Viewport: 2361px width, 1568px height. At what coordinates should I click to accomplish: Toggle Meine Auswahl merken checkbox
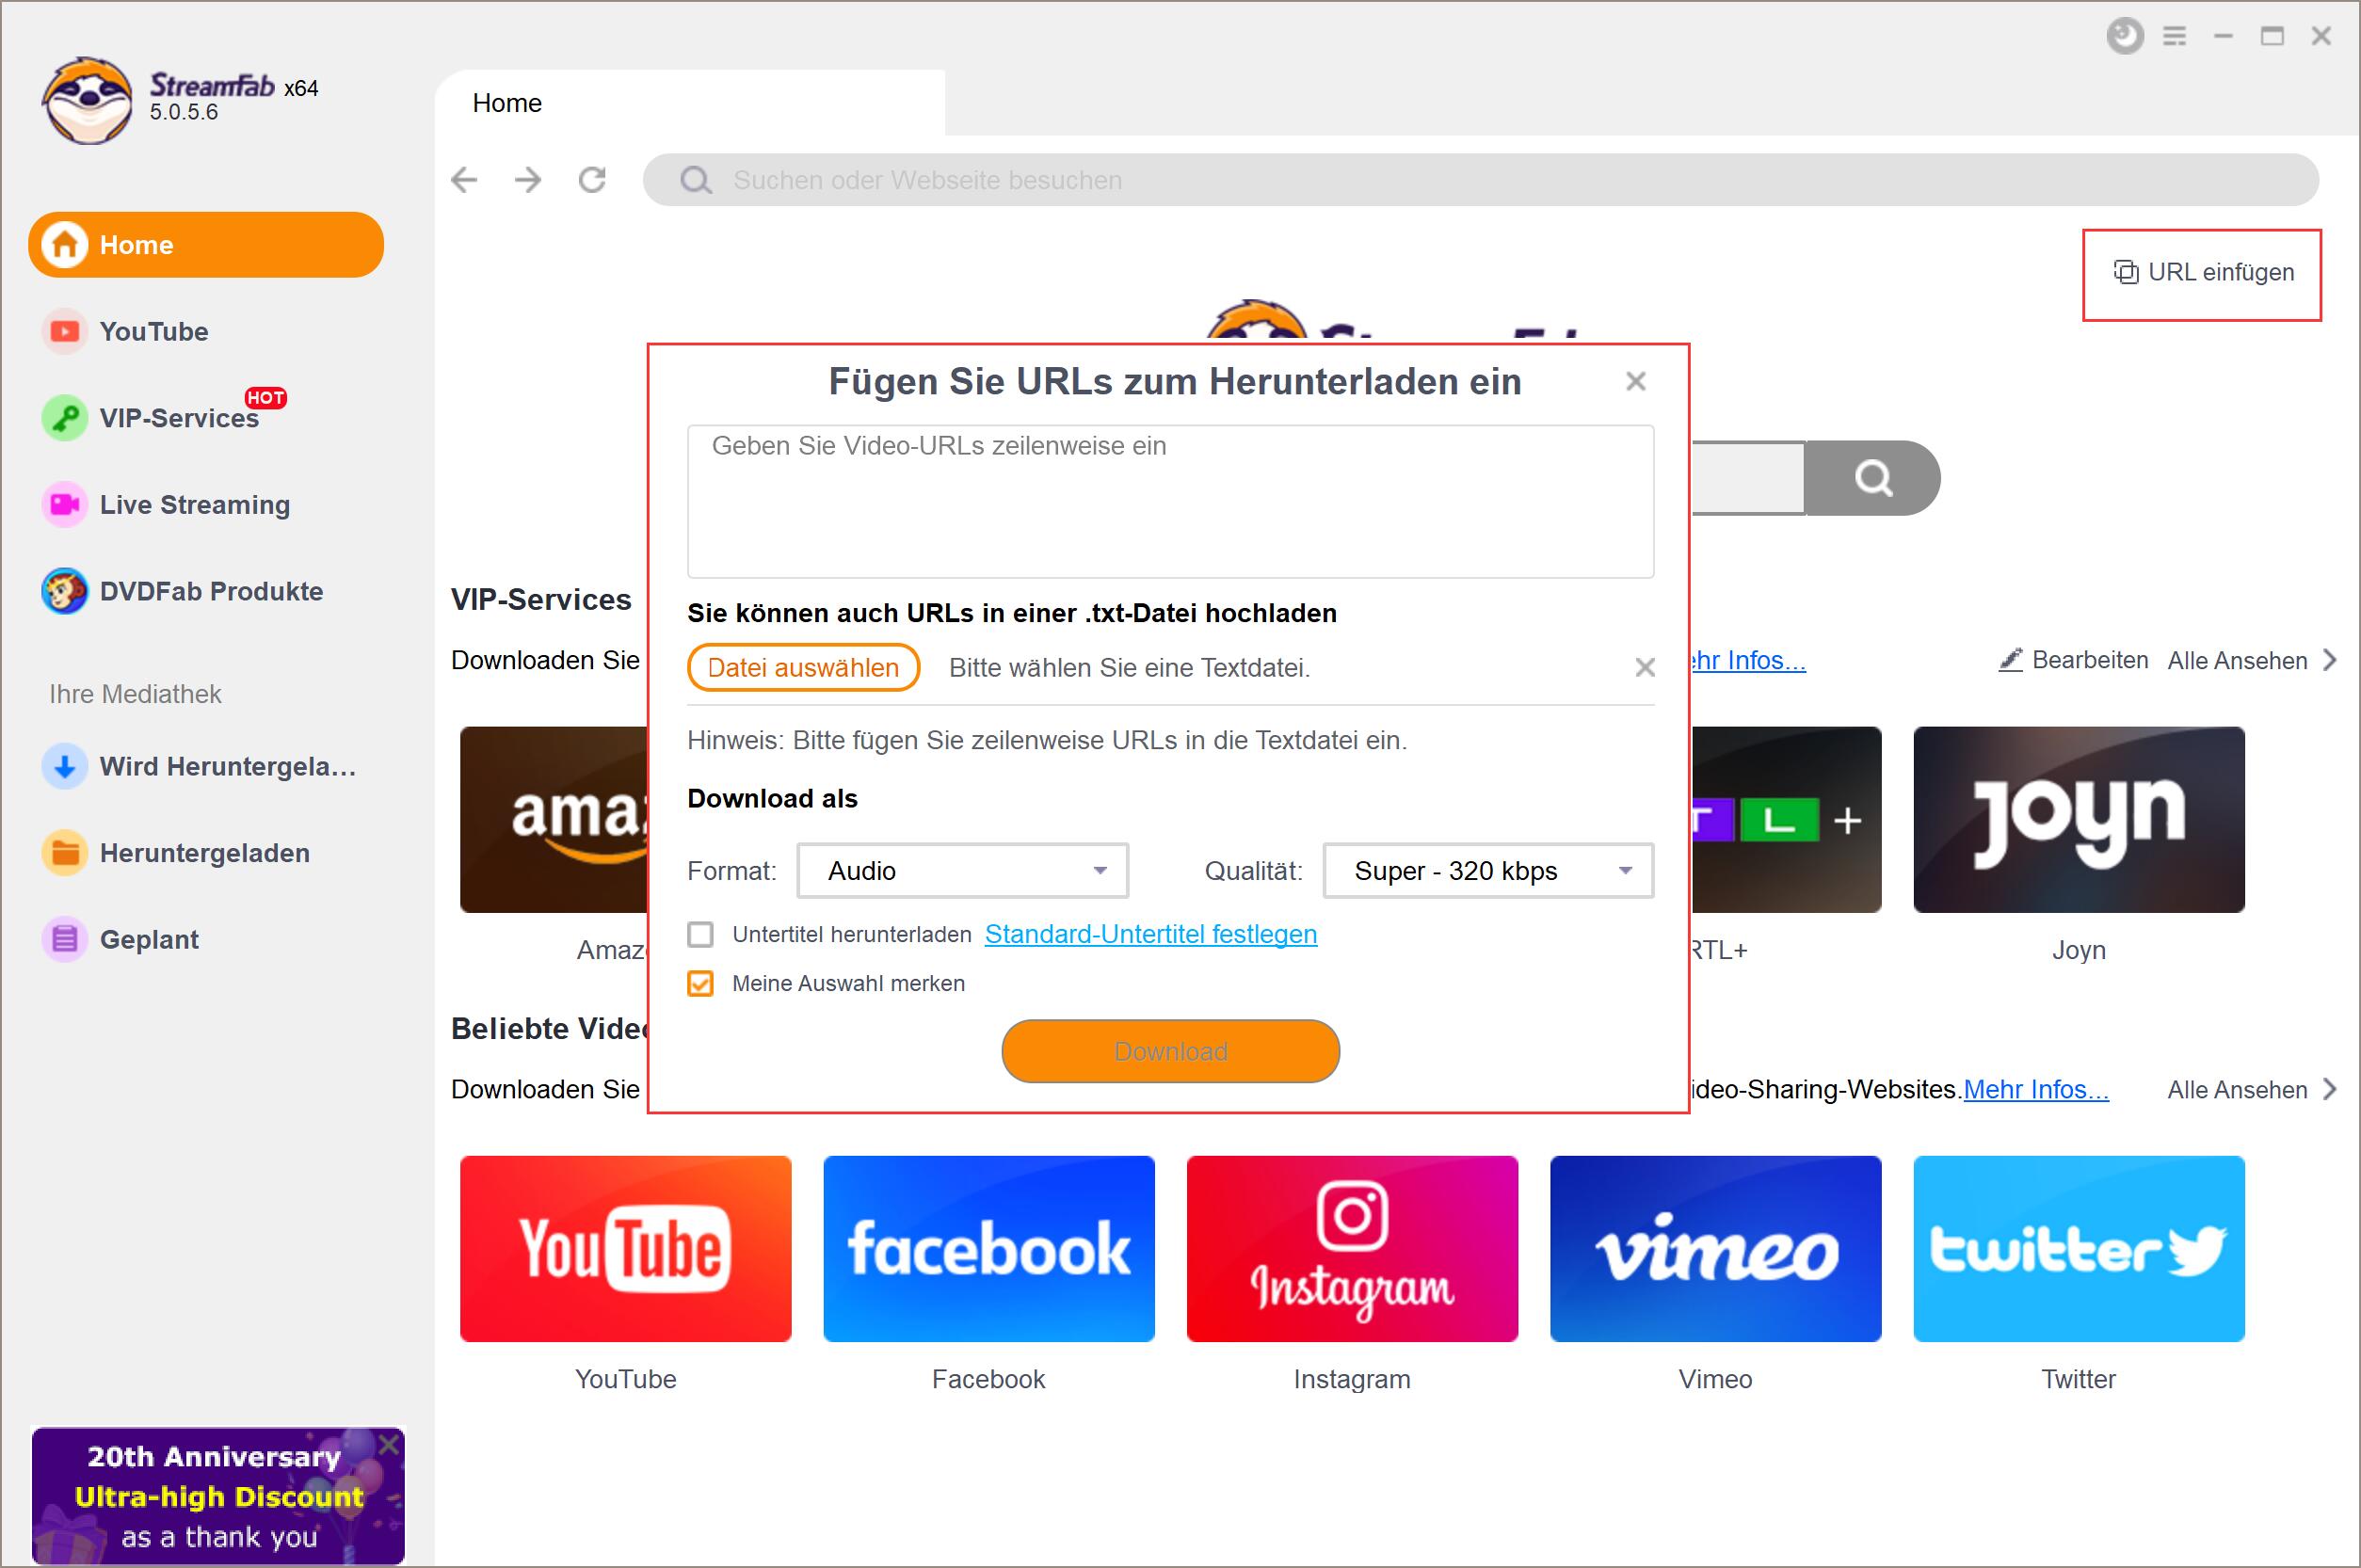pos(702,982)
